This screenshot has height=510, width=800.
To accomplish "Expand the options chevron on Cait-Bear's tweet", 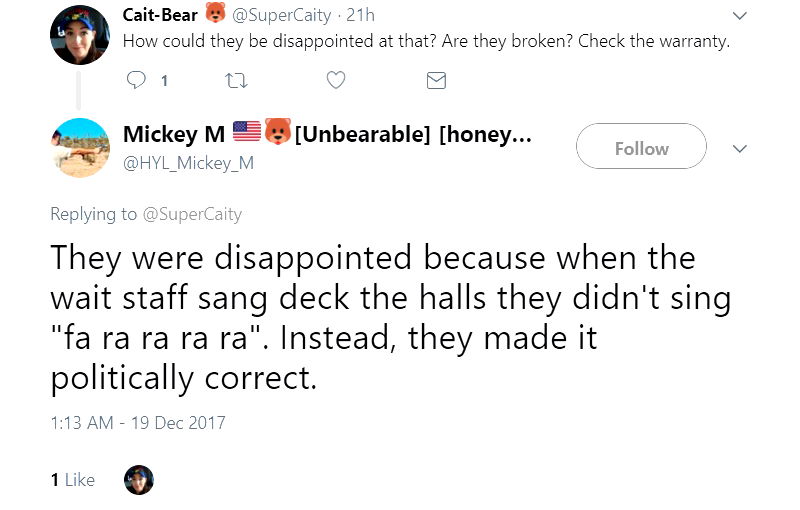I will click(740, 16).
